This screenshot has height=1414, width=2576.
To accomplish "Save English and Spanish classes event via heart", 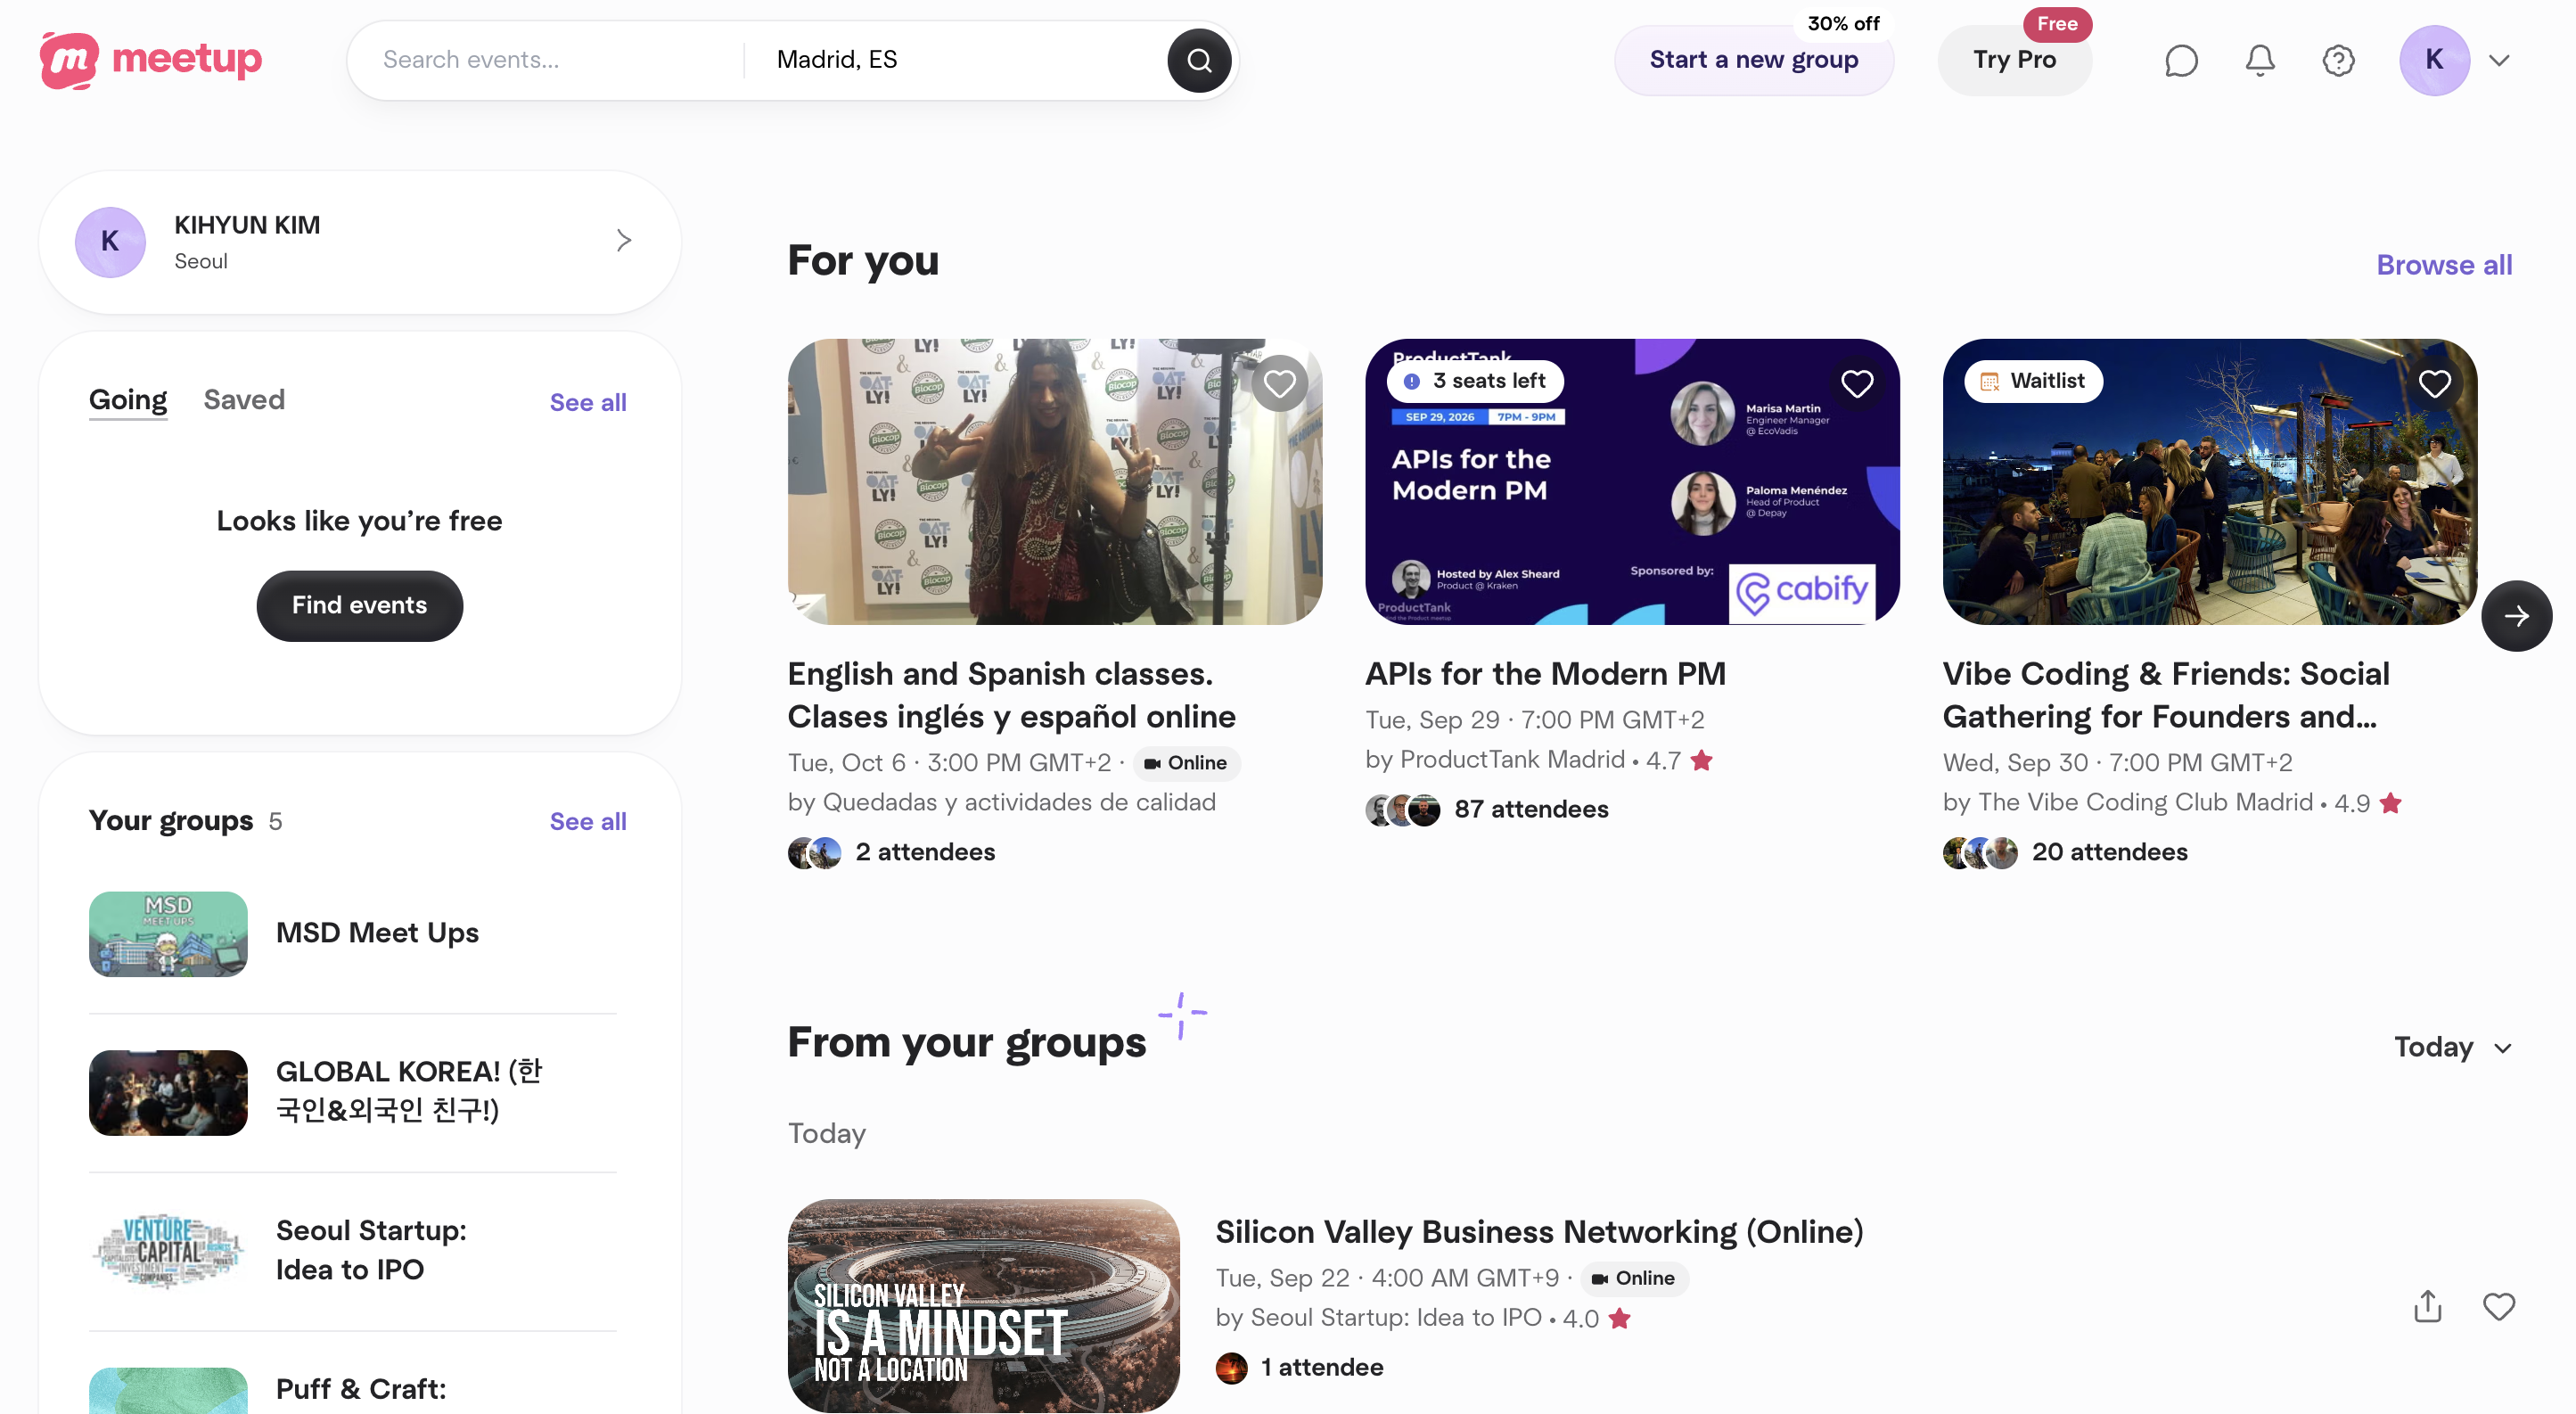I will [1279, 383].
